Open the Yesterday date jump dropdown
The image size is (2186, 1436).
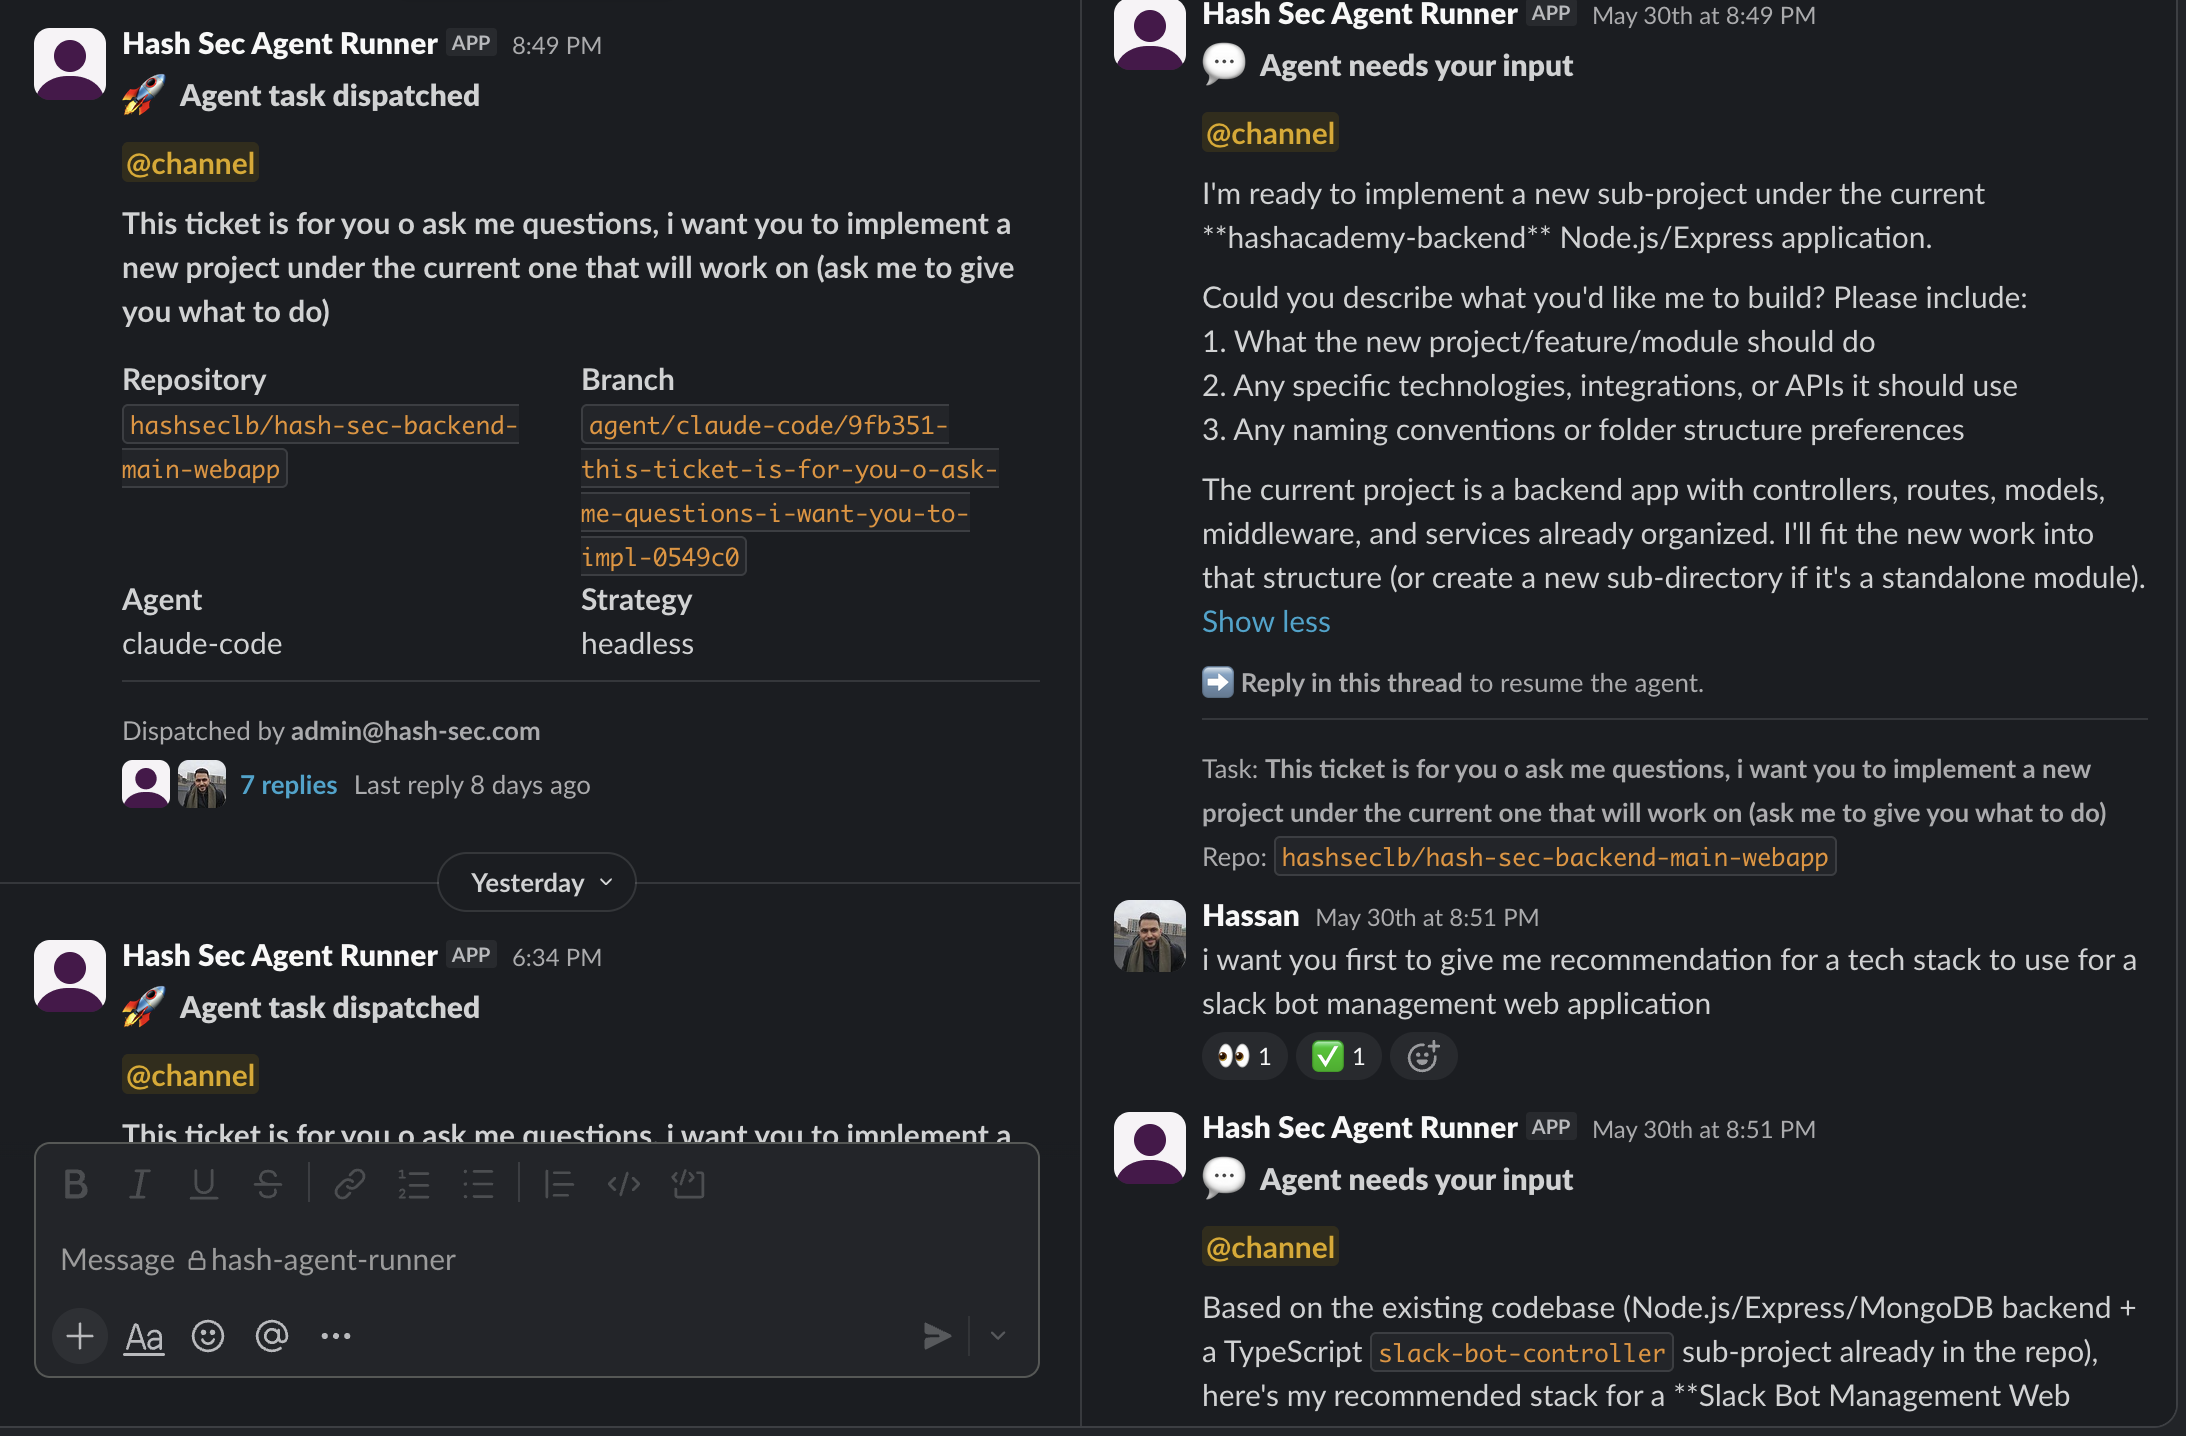pos(537,882)
